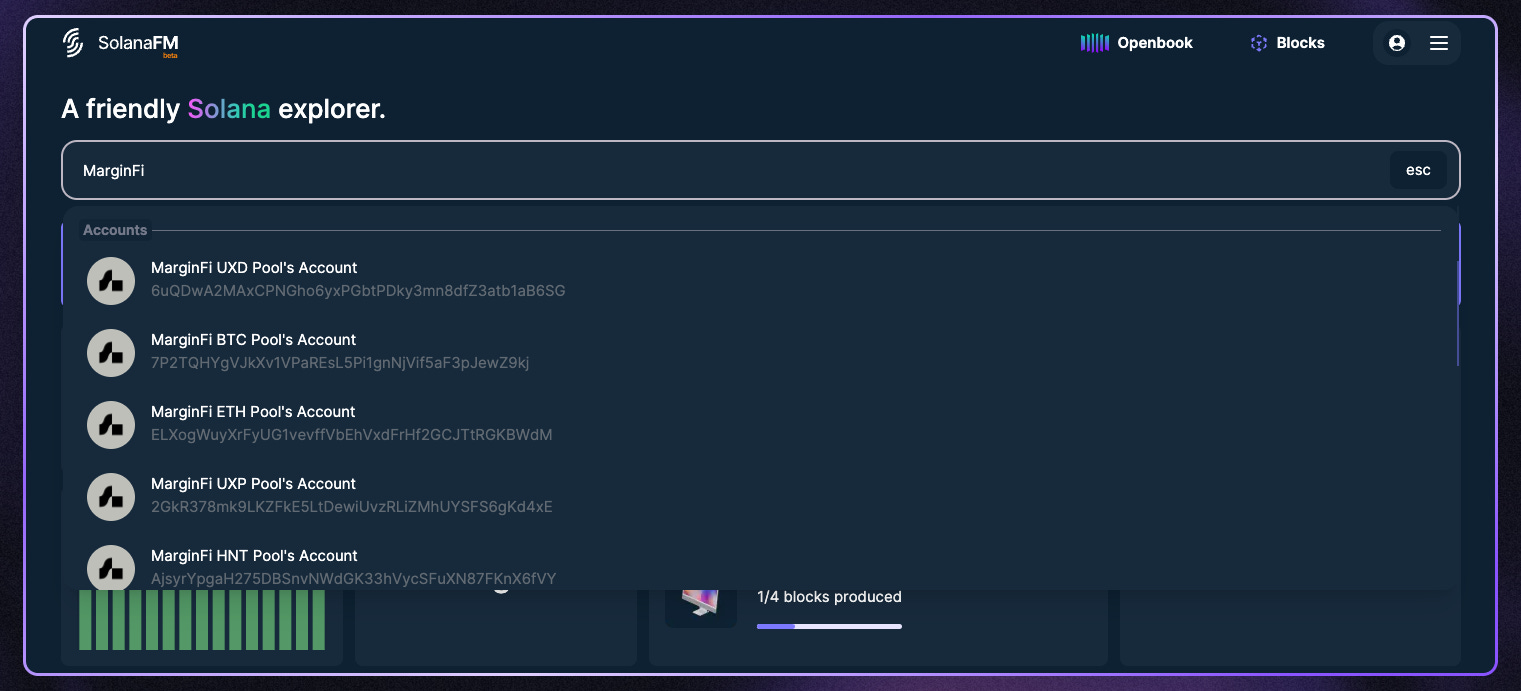The height and width of the screenshot is (691, 1521).
Task: Open the user profile icon
Action: click(x=1397, y=43)
